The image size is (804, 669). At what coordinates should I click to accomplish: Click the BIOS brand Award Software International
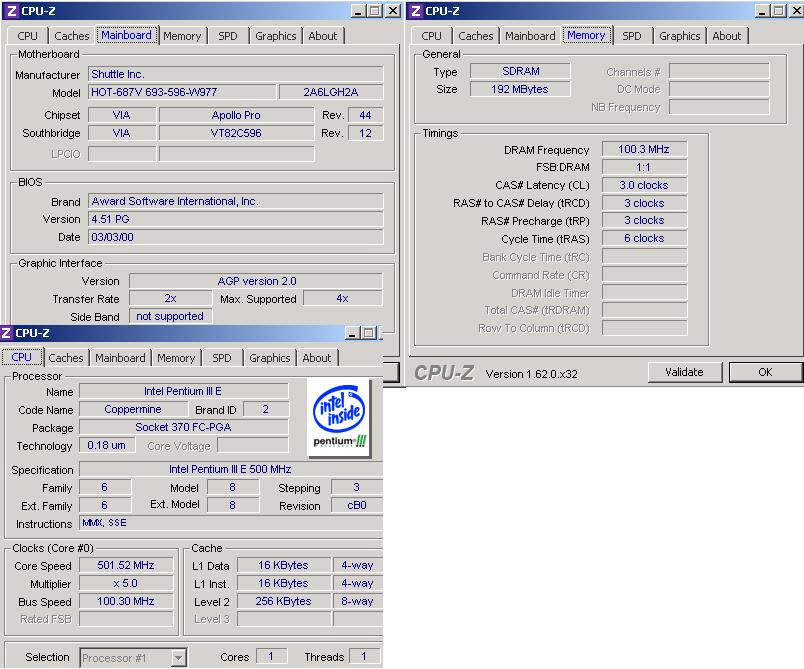tap(235, 201)
